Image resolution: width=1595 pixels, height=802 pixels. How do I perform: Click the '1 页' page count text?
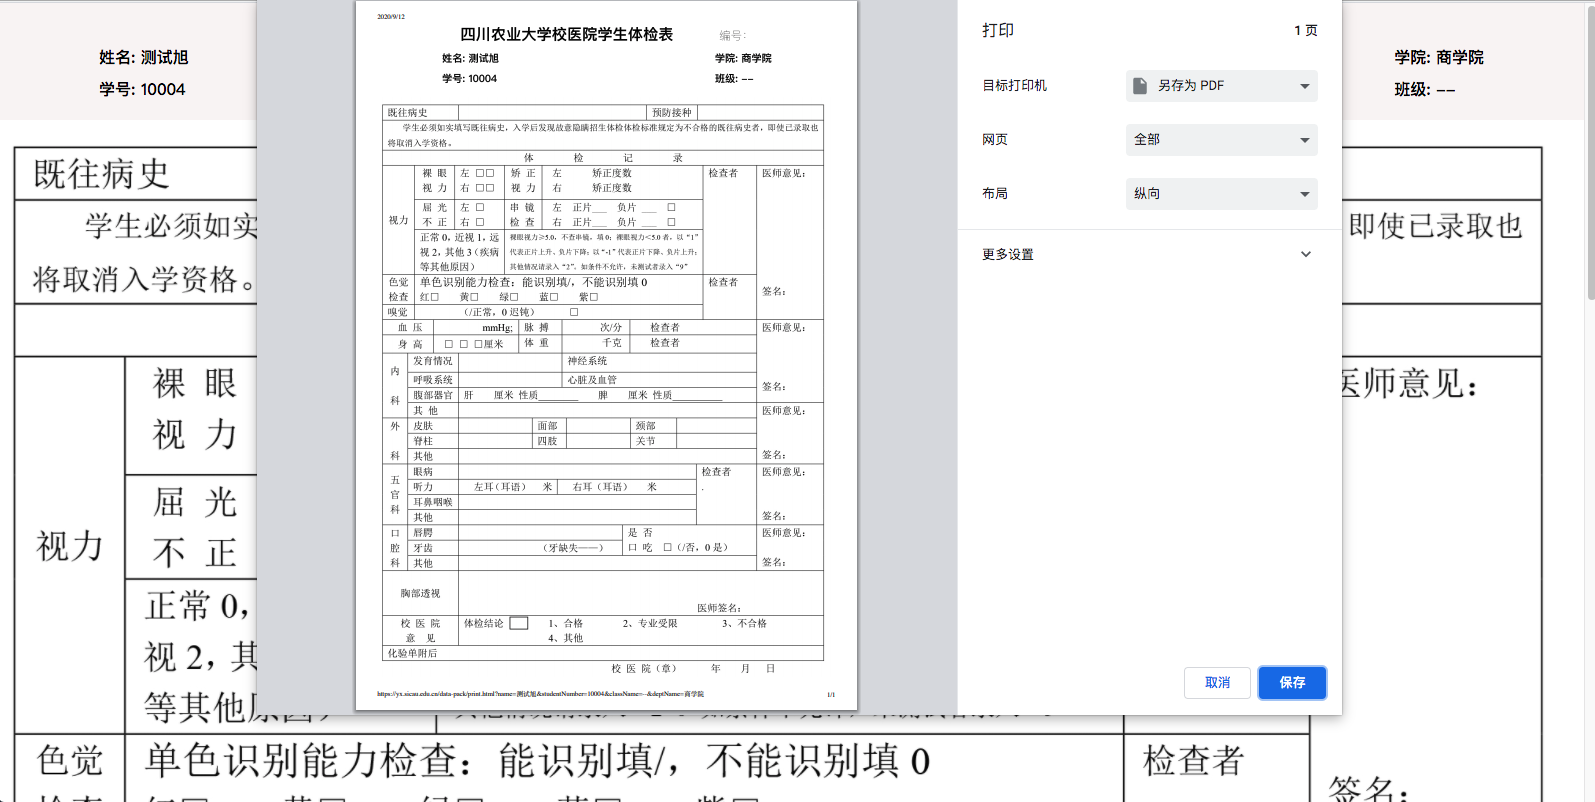tap(1306, 31)
